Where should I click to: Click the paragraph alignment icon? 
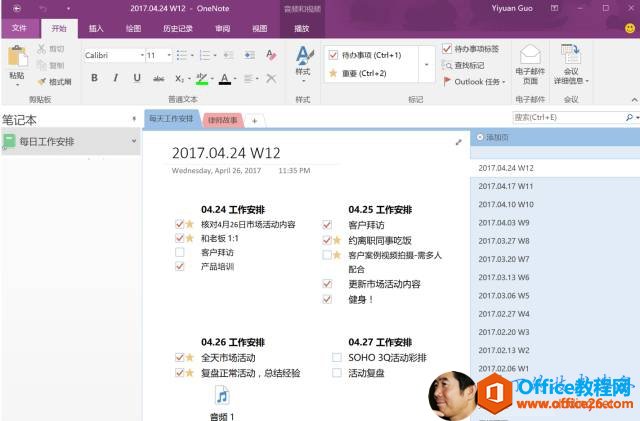(x=248, y=78)
